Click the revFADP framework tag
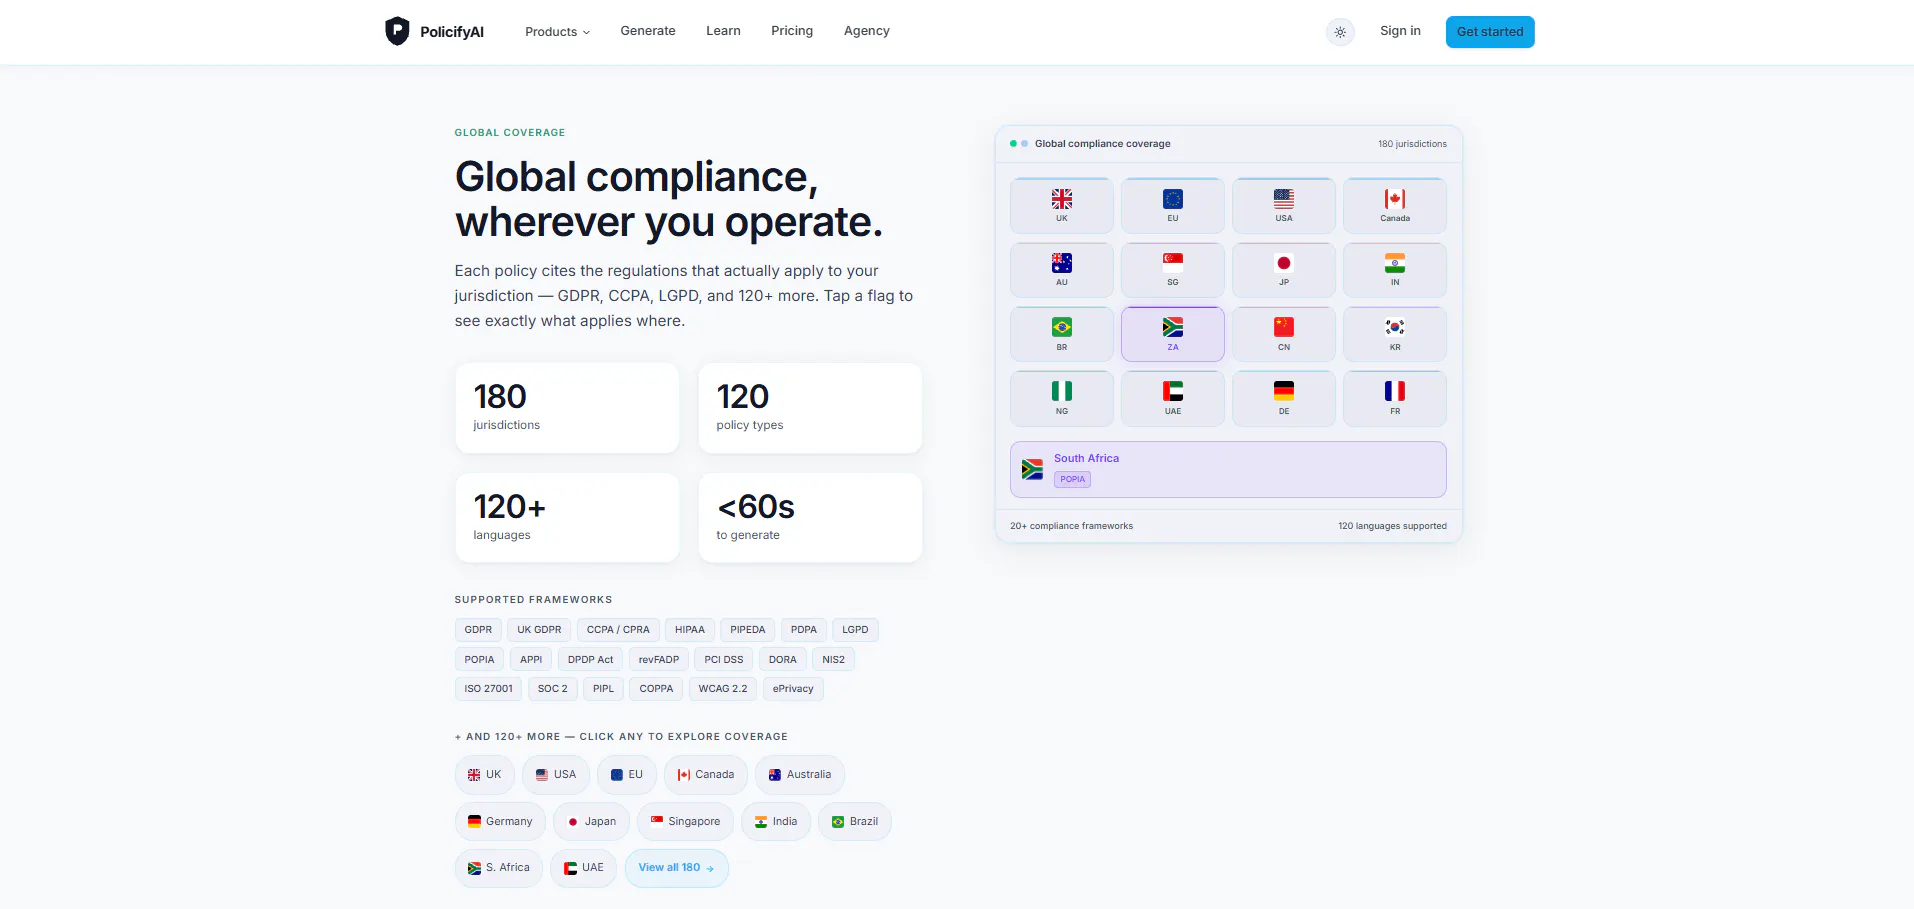1914x909 pixels. (x=659, y=660)
